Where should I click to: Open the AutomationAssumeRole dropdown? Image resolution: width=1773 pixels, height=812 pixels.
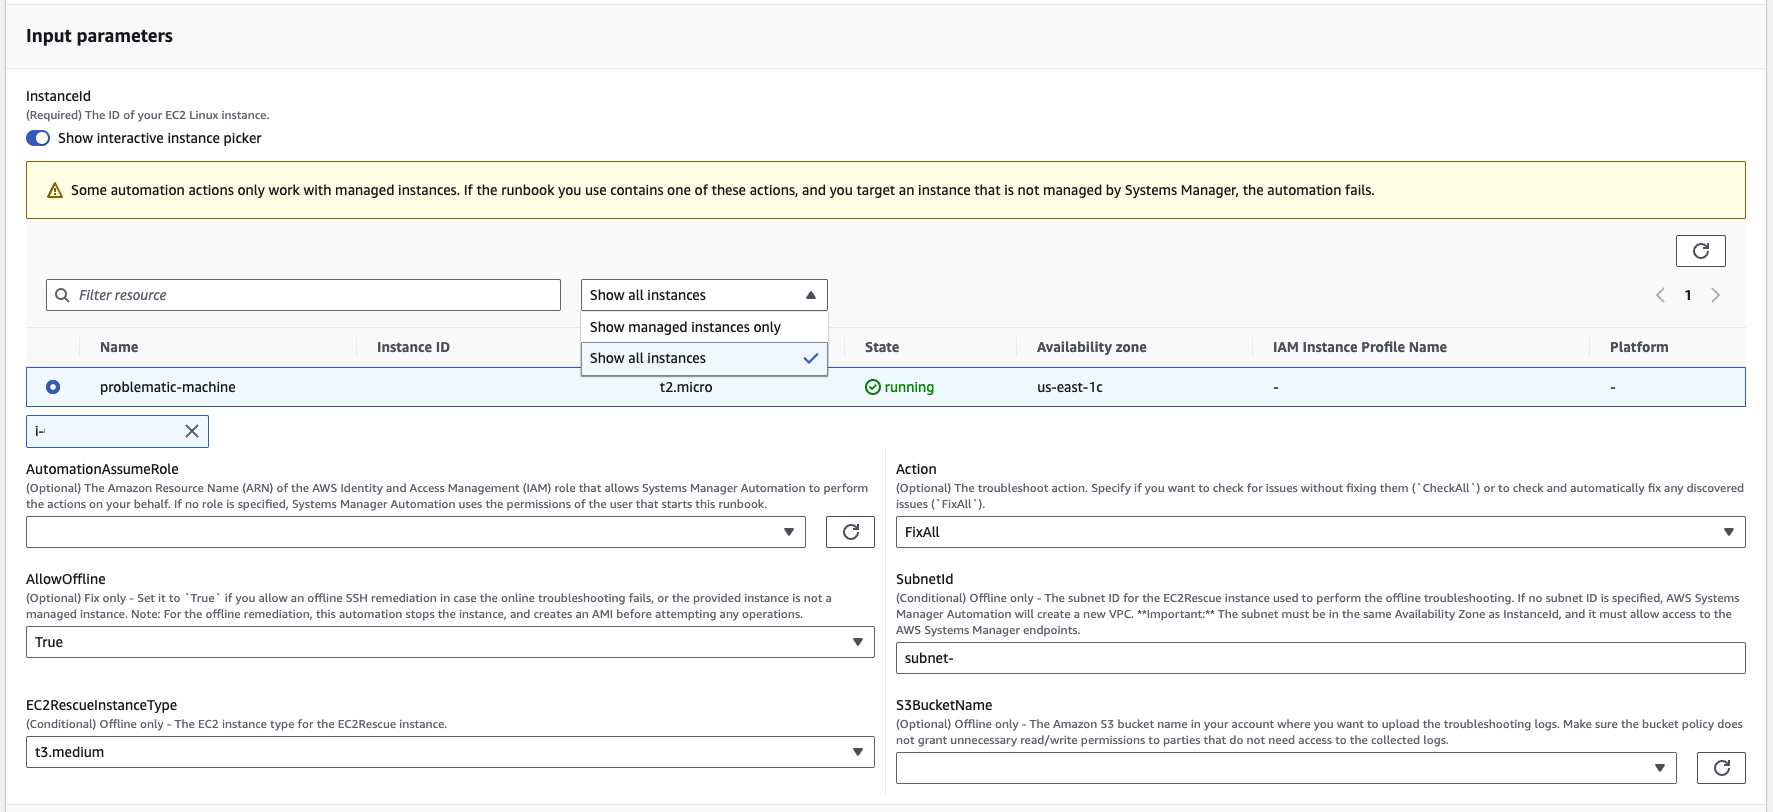(x=415, y=532)
